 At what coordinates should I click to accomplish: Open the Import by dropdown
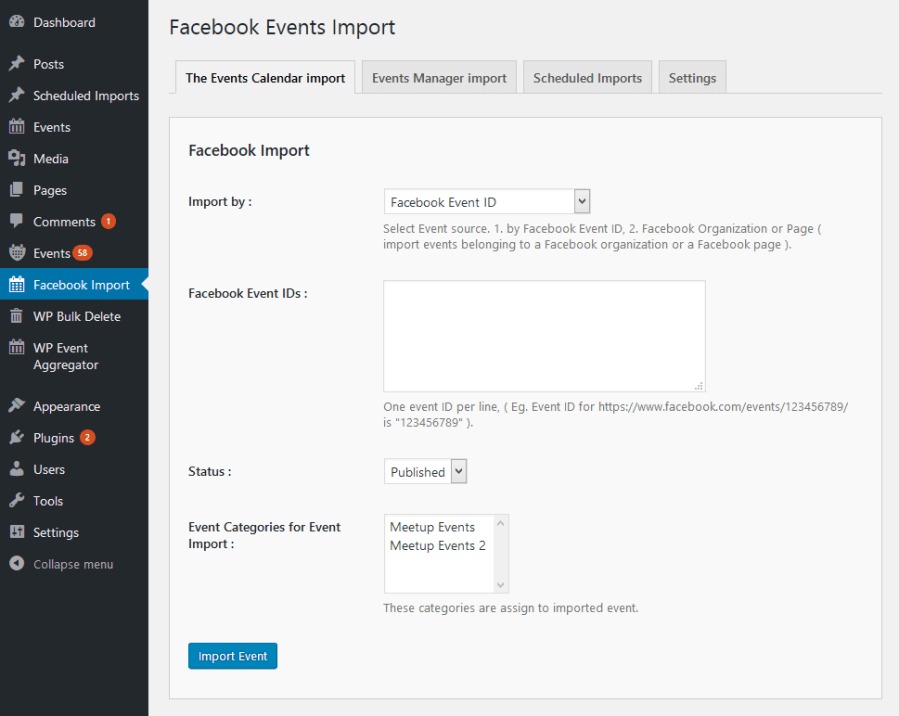pos(487,202)
